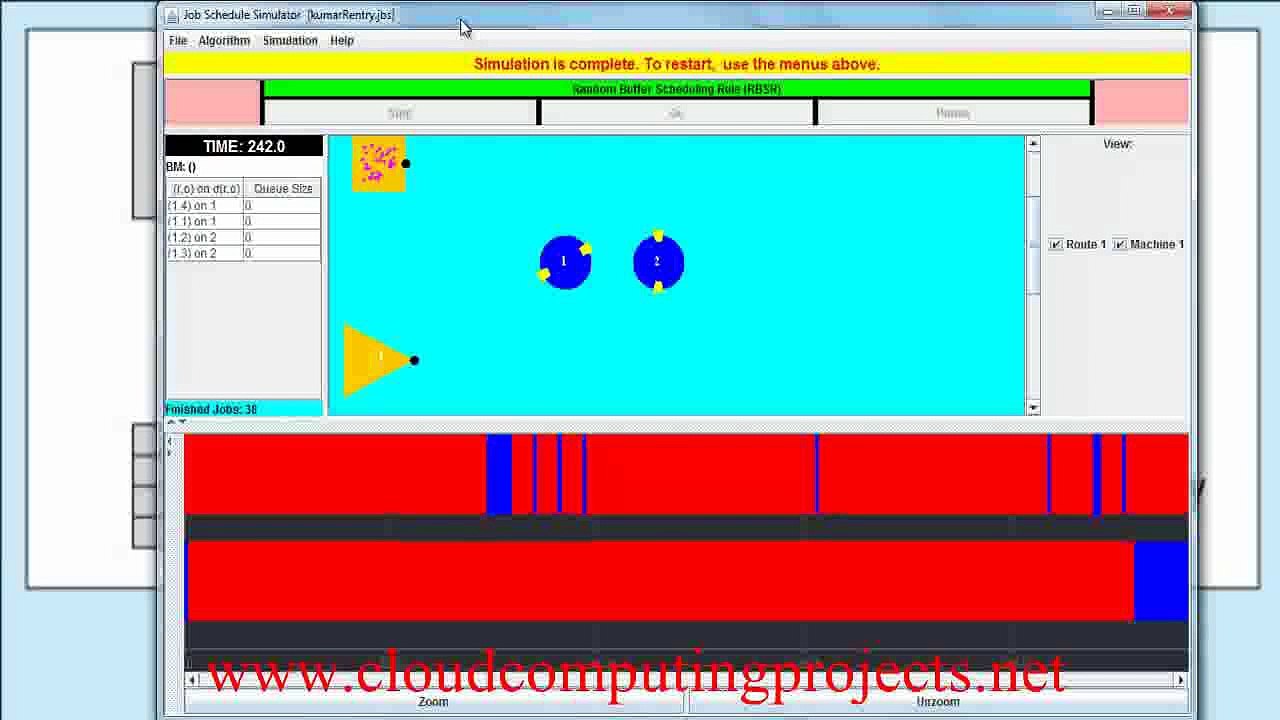Click the 'Random Buffer Scheduling Rule (RBSR)' green banner
1280x720 pixels.
click(x=677, y=89)
